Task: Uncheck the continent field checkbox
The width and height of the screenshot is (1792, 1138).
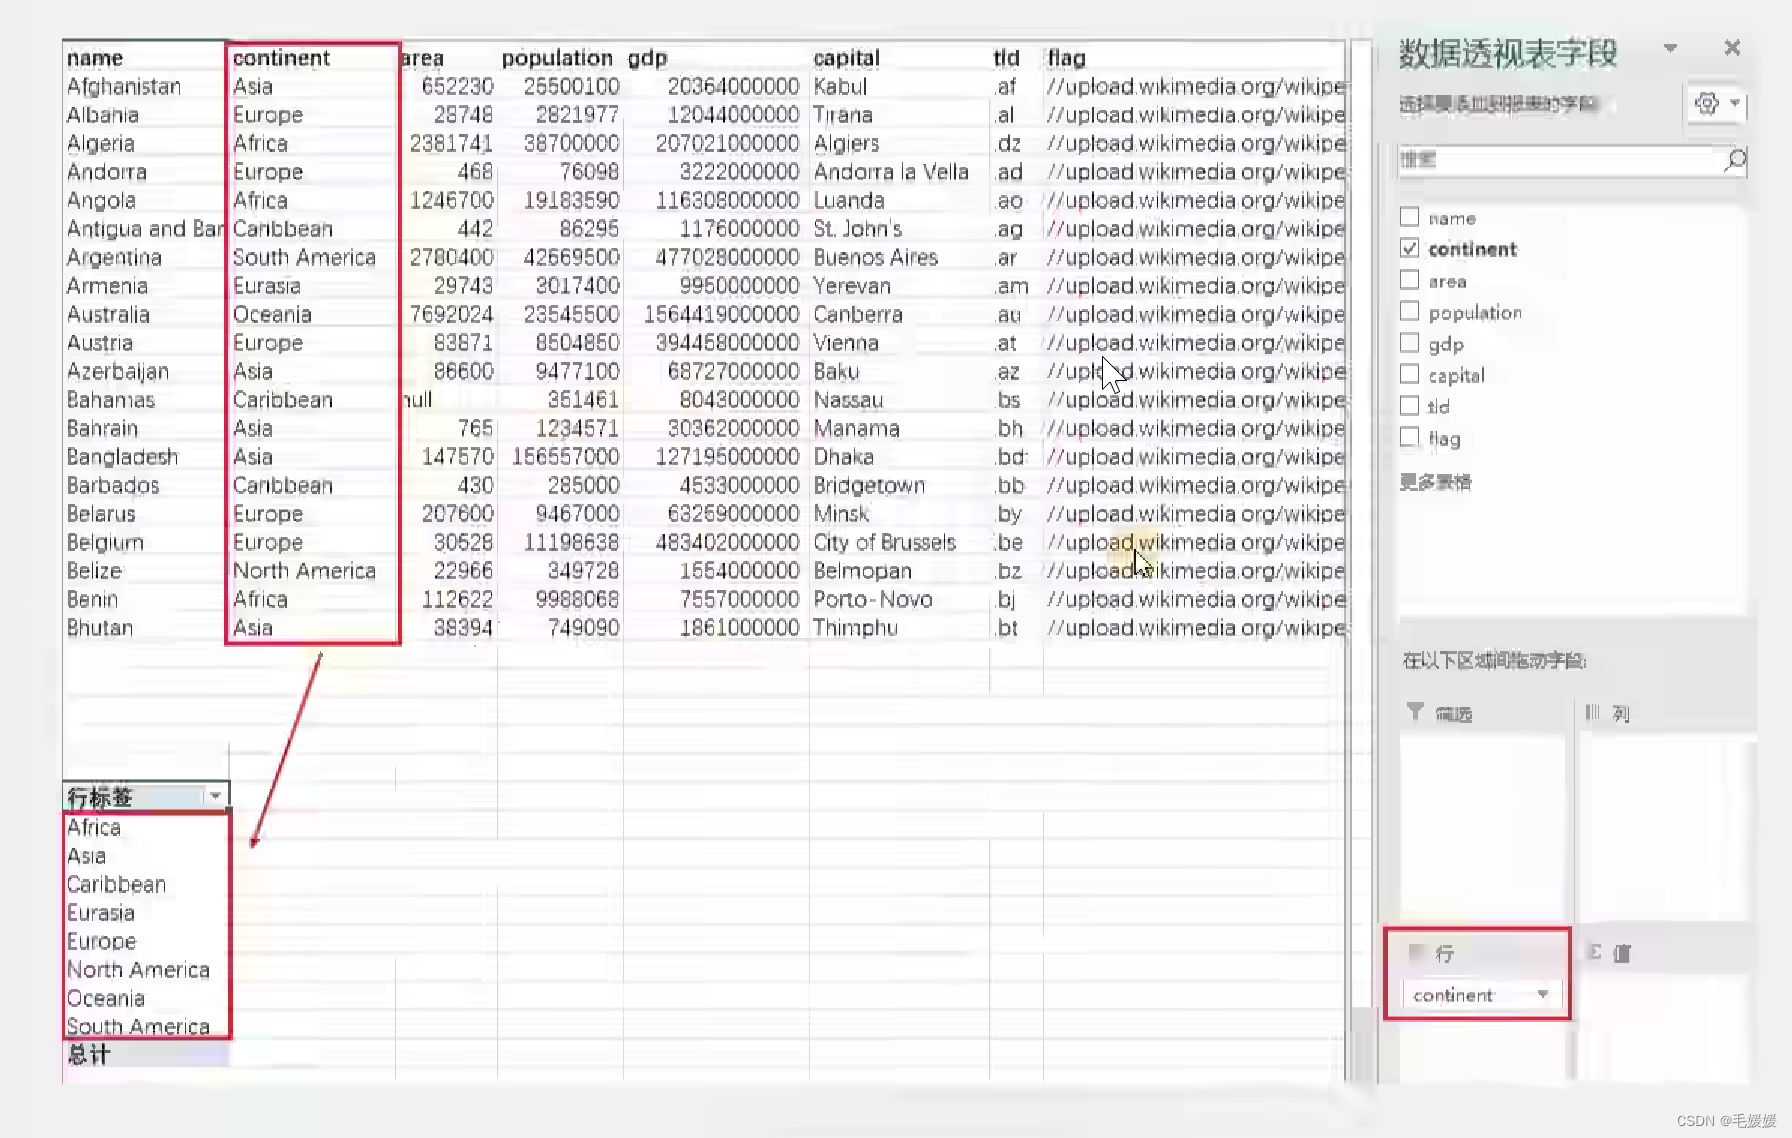Action: coord(1409,248)
